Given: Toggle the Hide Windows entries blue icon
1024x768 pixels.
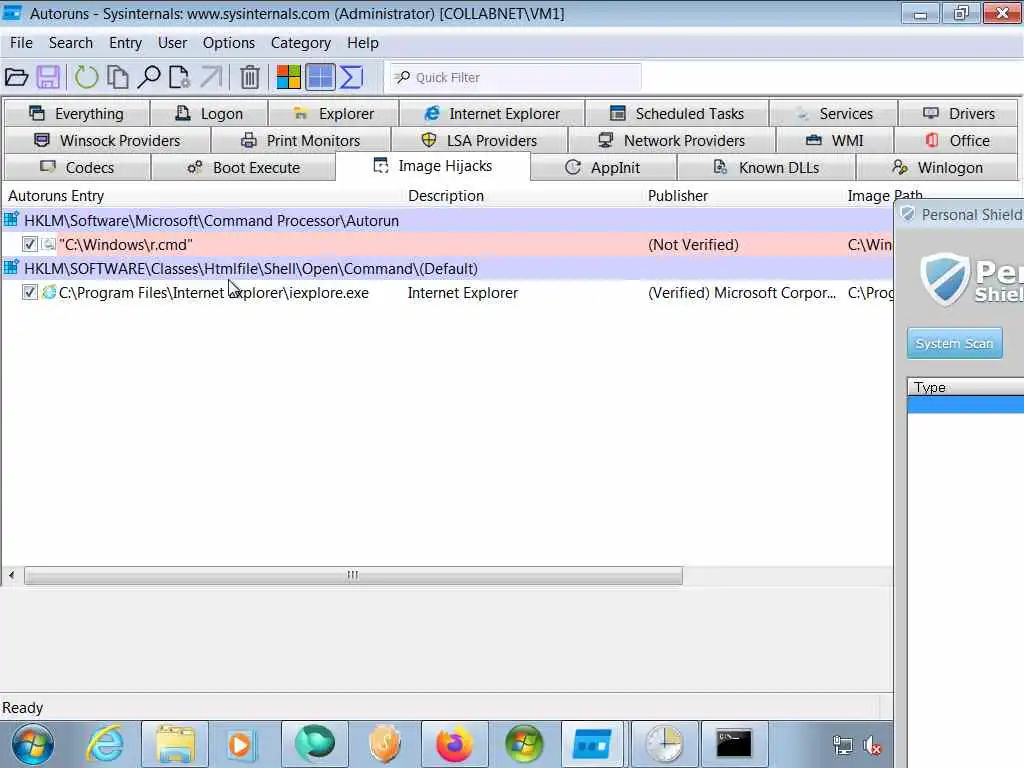Looking at the screenshot, I should (321, 77).
